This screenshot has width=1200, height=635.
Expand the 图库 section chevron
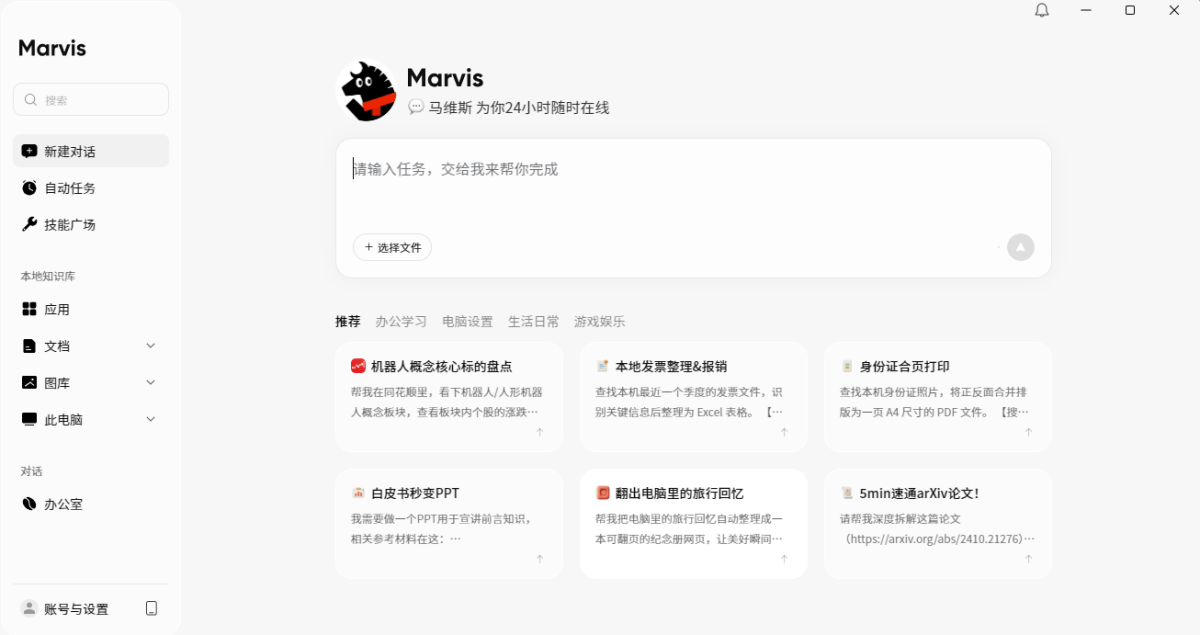pyautogui.click(x=151, y=382)
